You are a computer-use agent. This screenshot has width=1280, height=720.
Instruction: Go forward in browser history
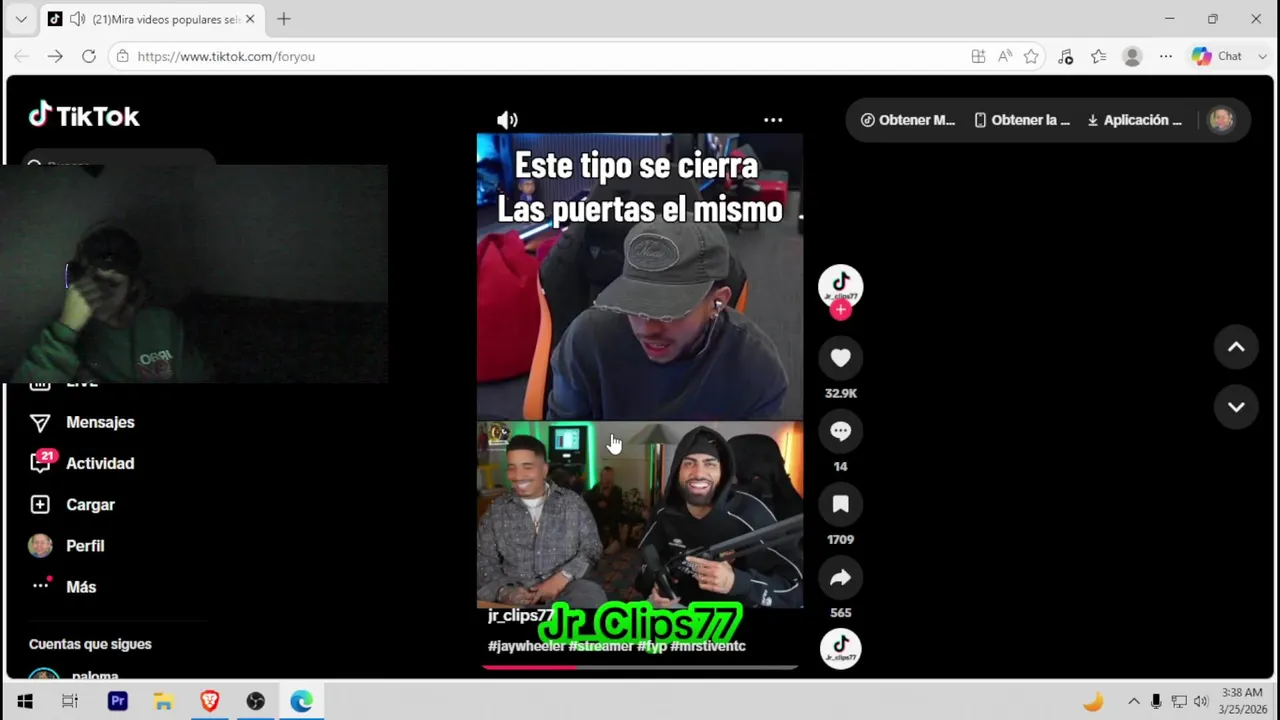(x=55, y=56)
